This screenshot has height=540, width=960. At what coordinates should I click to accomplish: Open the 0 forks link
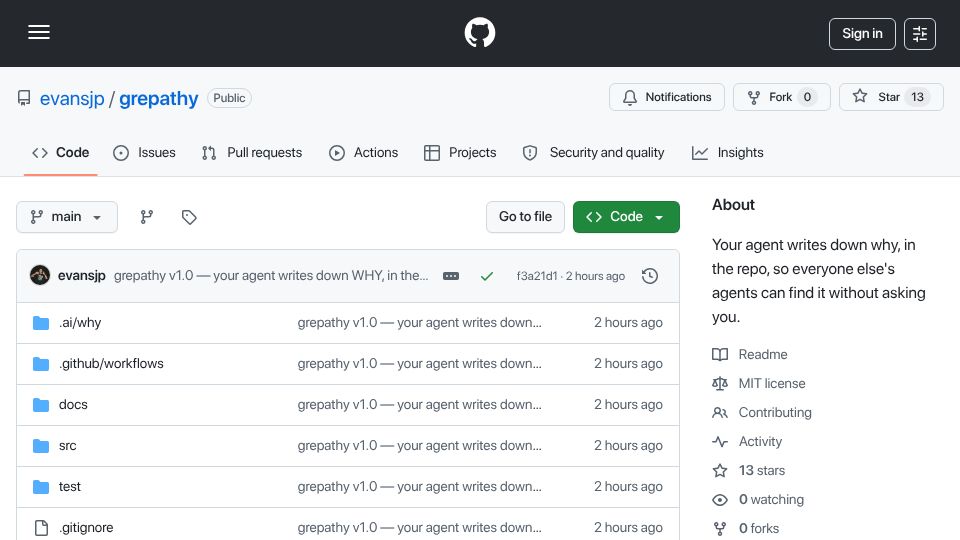[759, 528]
